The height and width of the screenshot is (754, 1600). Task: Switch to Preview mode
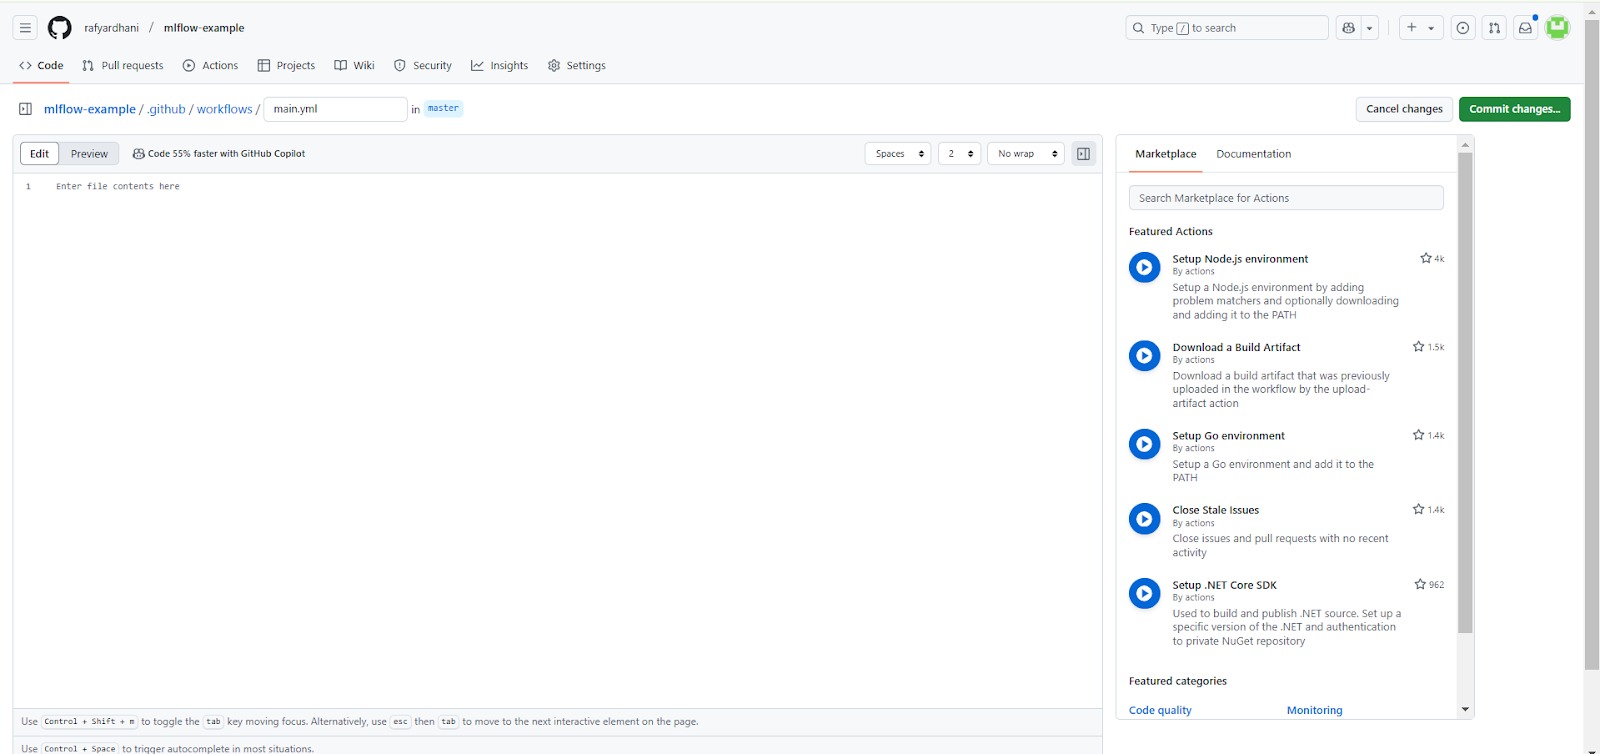(x=89, y=154)
